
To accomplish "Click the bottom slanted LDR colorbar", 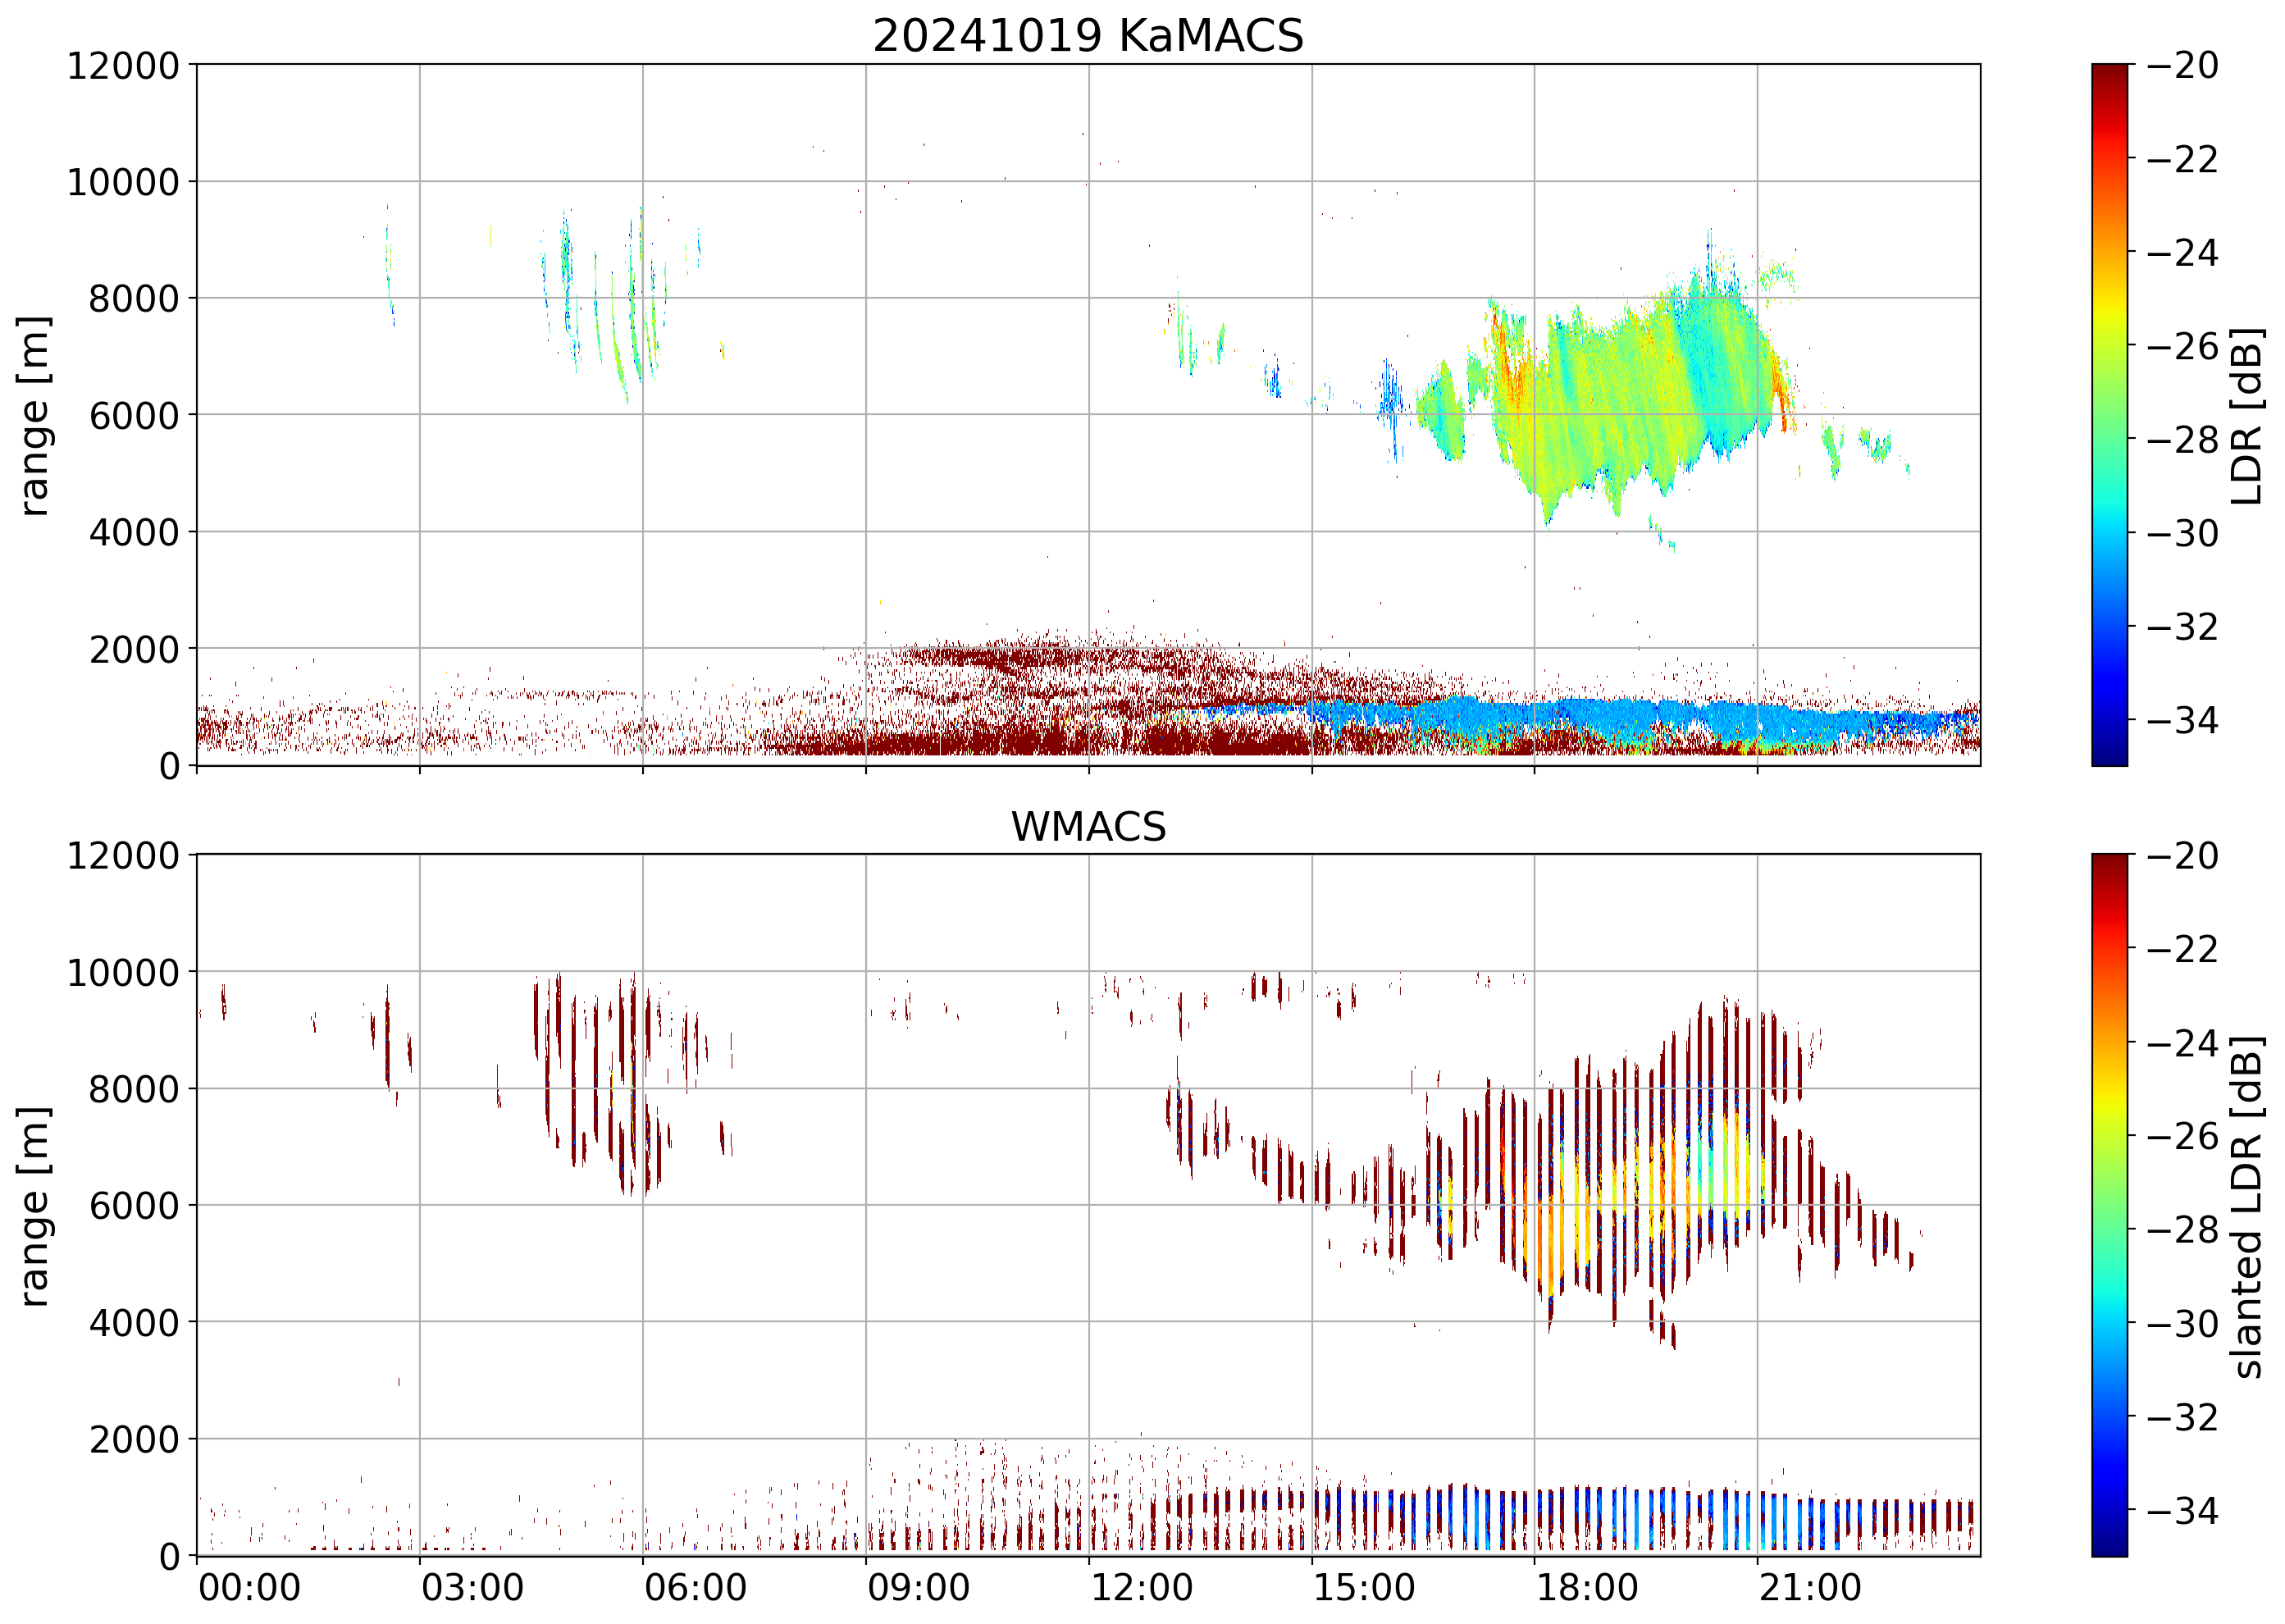I will [x=2109, y=1204].
